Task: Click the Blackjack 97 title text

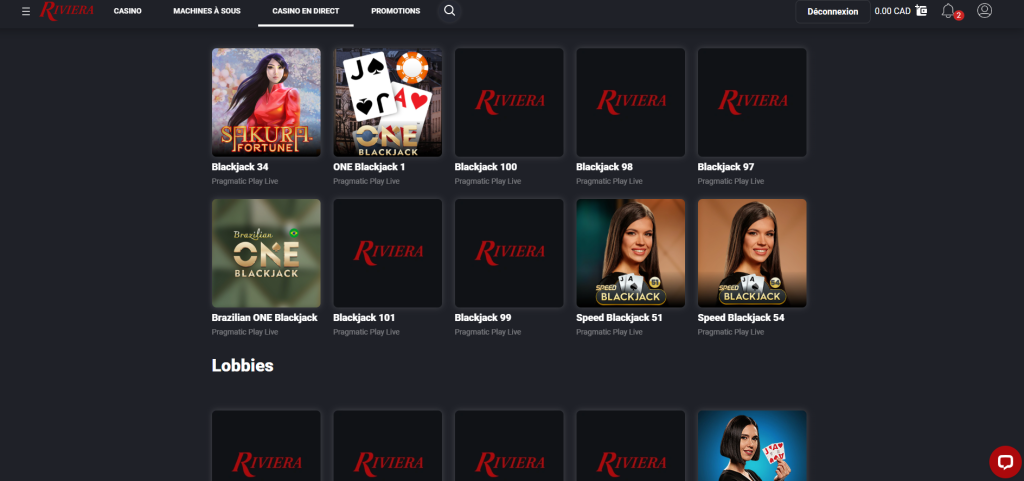Action: pyautogui.click(x=726, y=167)
